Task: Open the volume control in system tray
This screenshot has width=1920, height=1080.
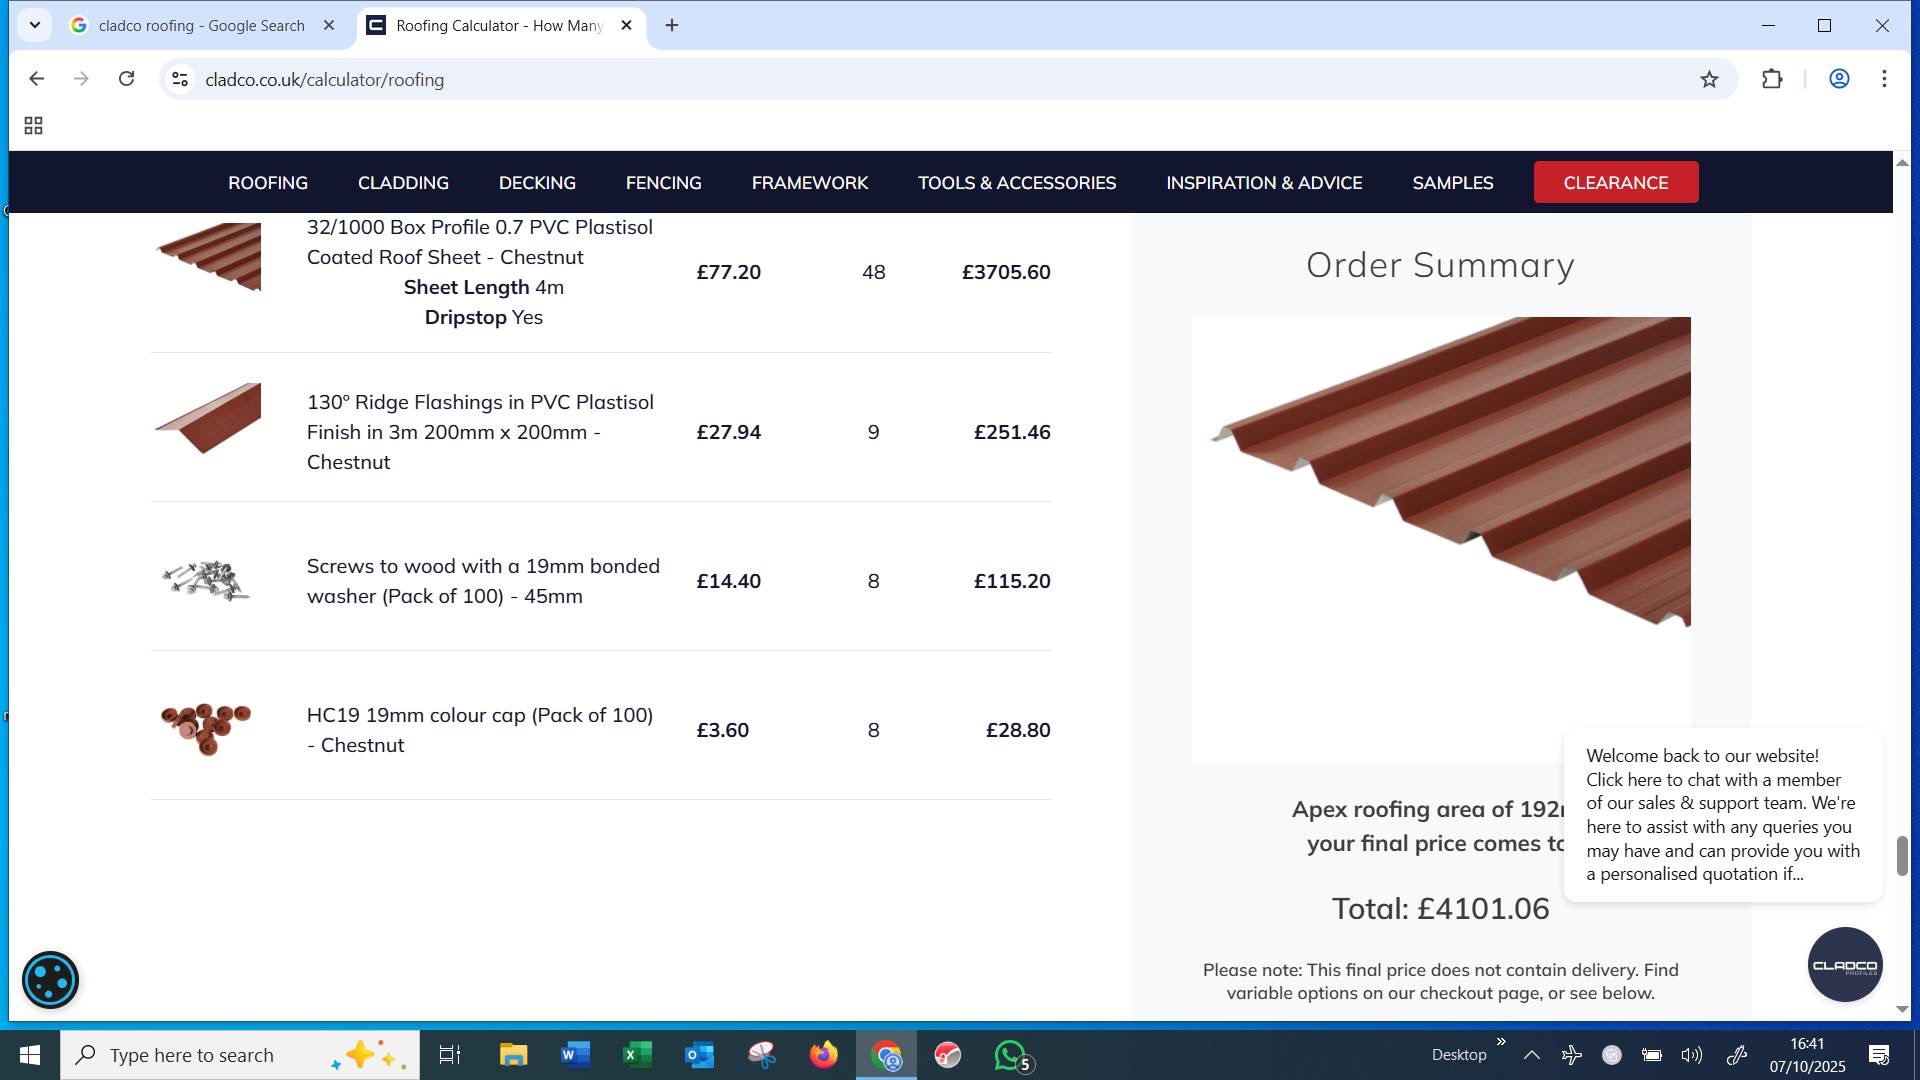Action: pos(1691,1055)
